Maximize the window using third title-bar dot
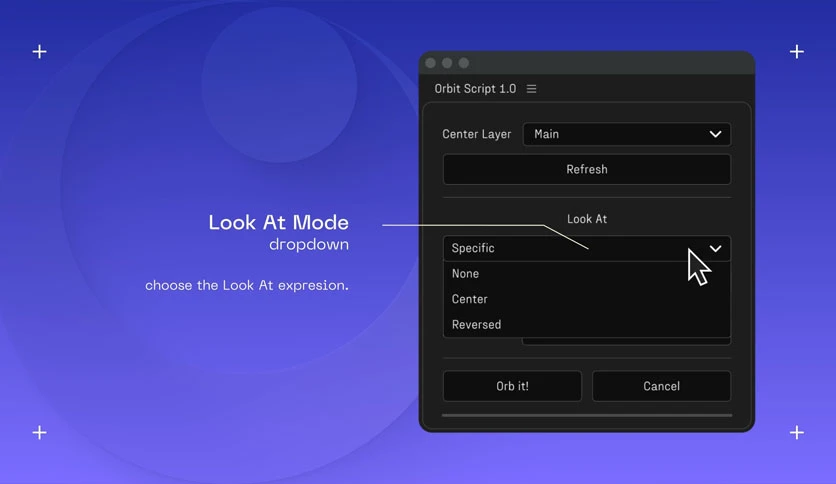The width and height of the screenshot is (836, 484). pos(464,63)
